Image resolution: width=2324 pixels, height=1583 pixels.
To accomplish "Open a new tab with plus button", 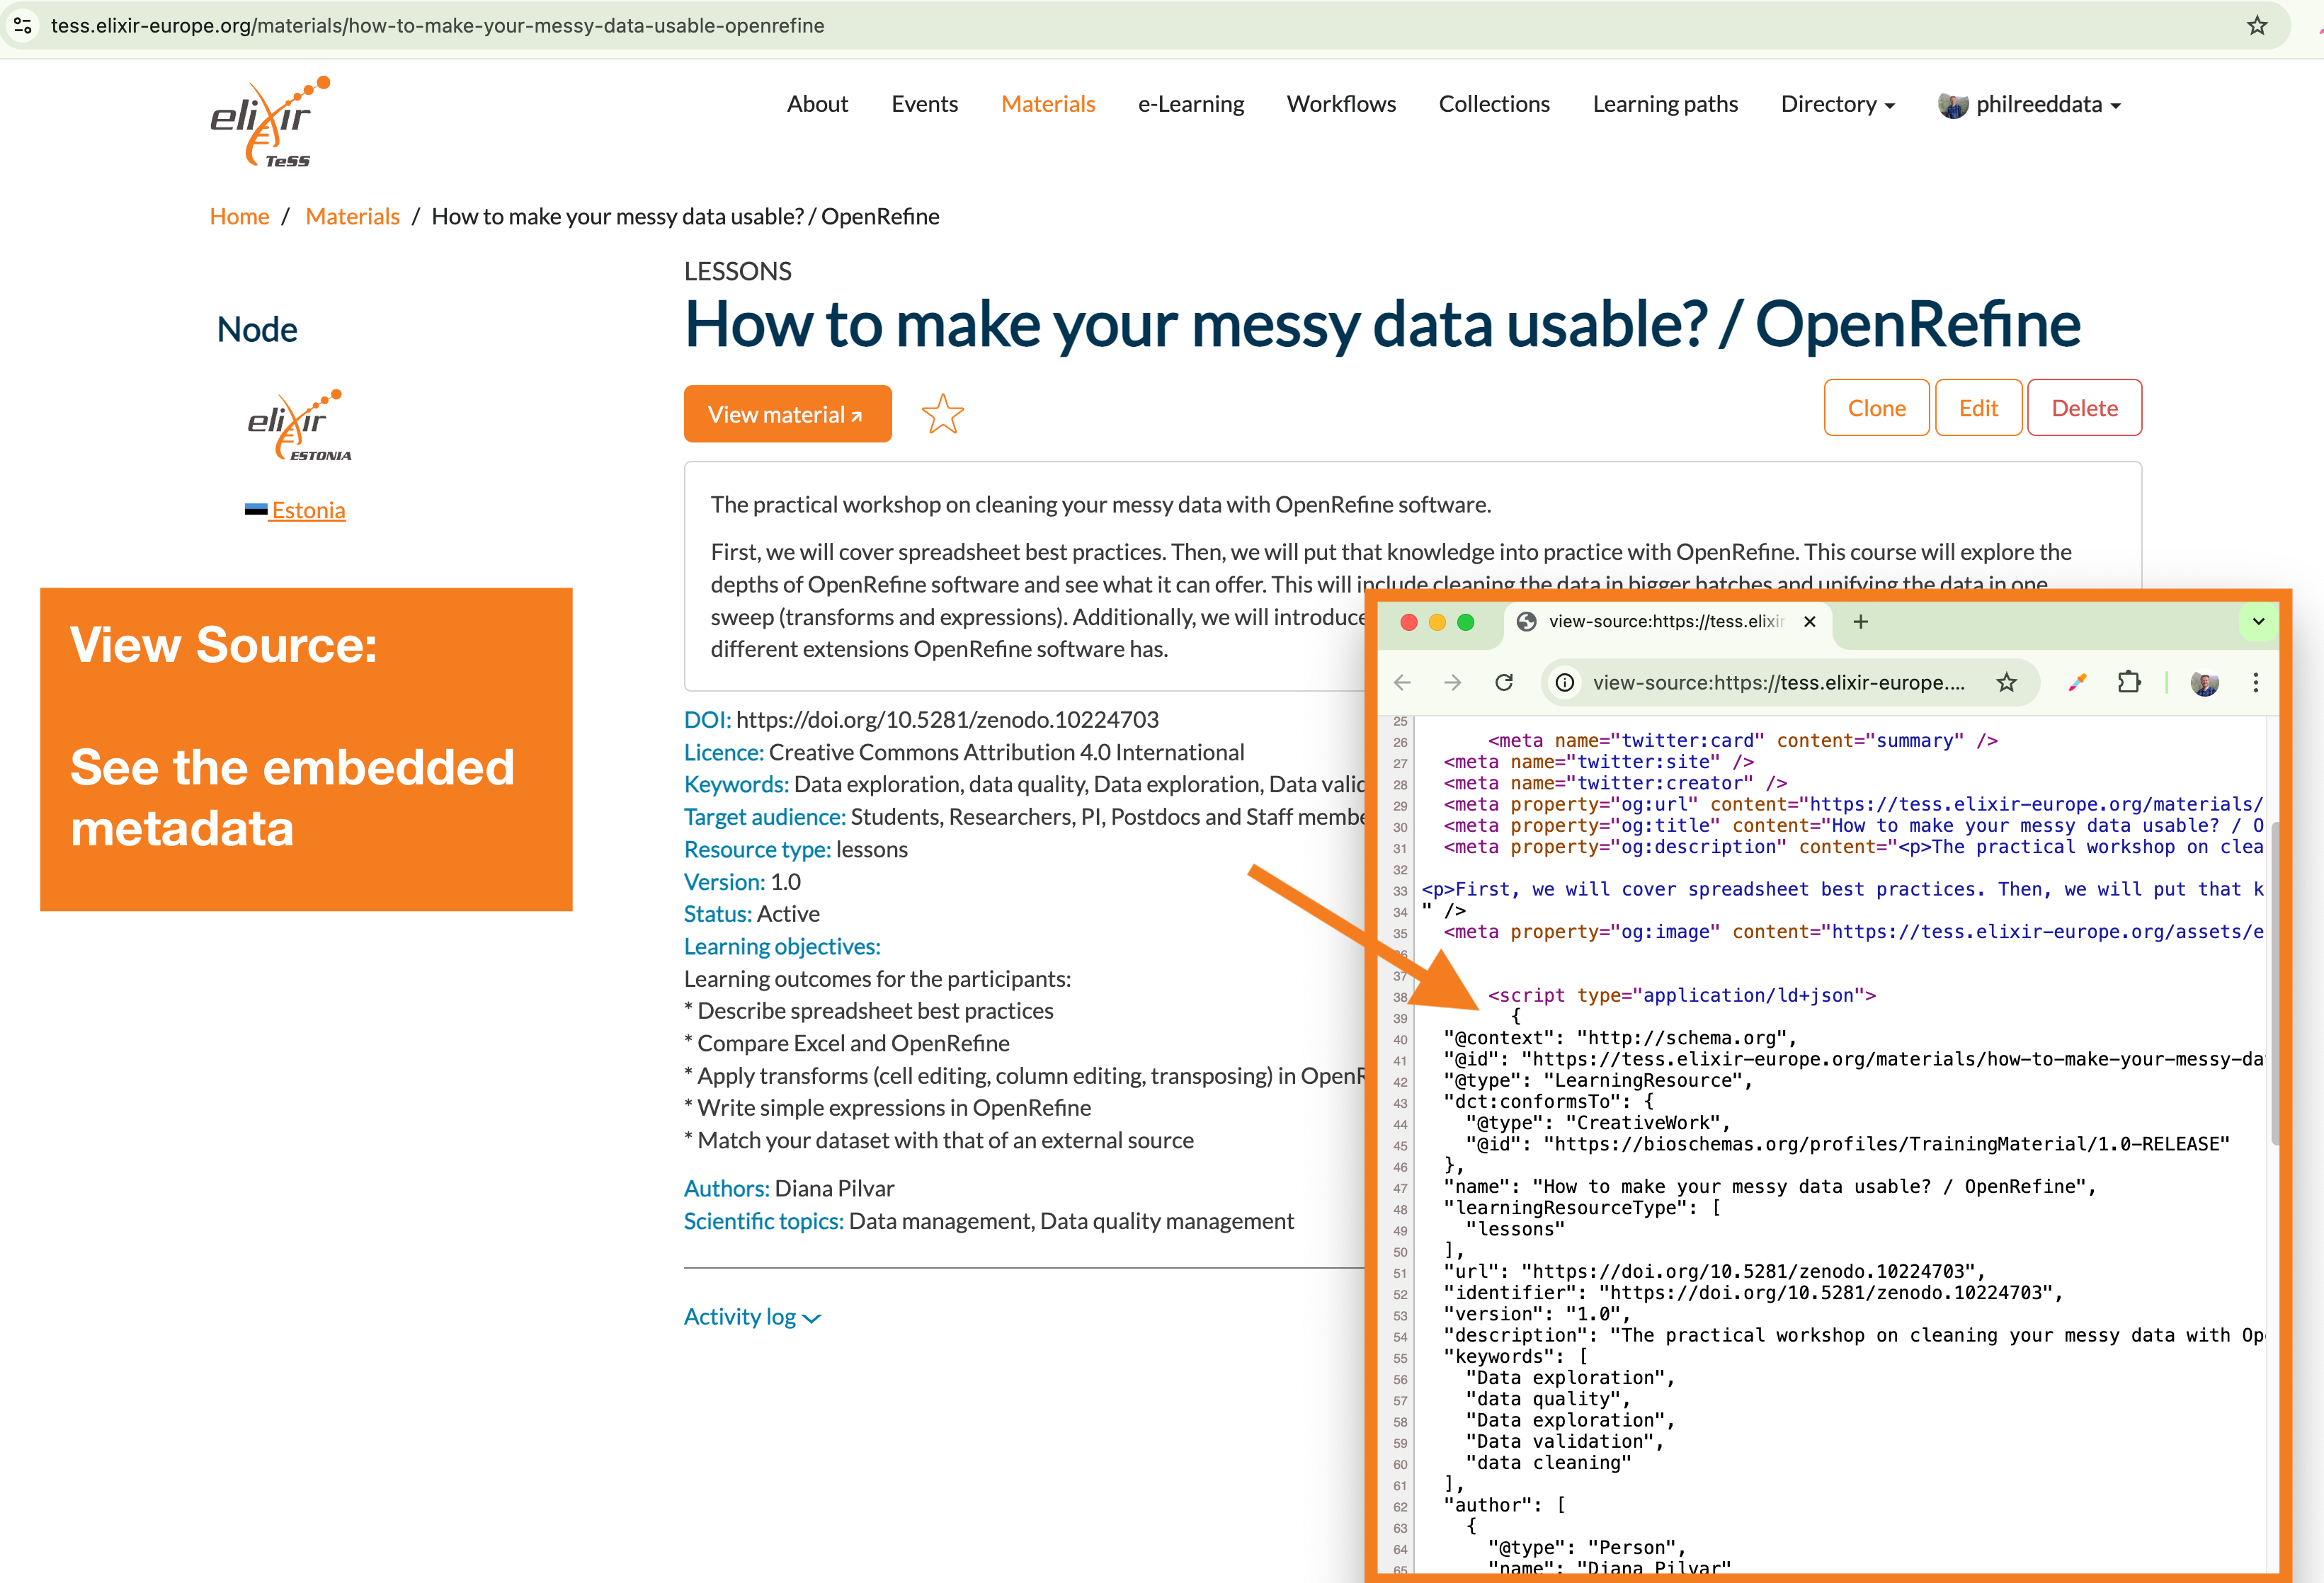I will tap(1860, 621).
